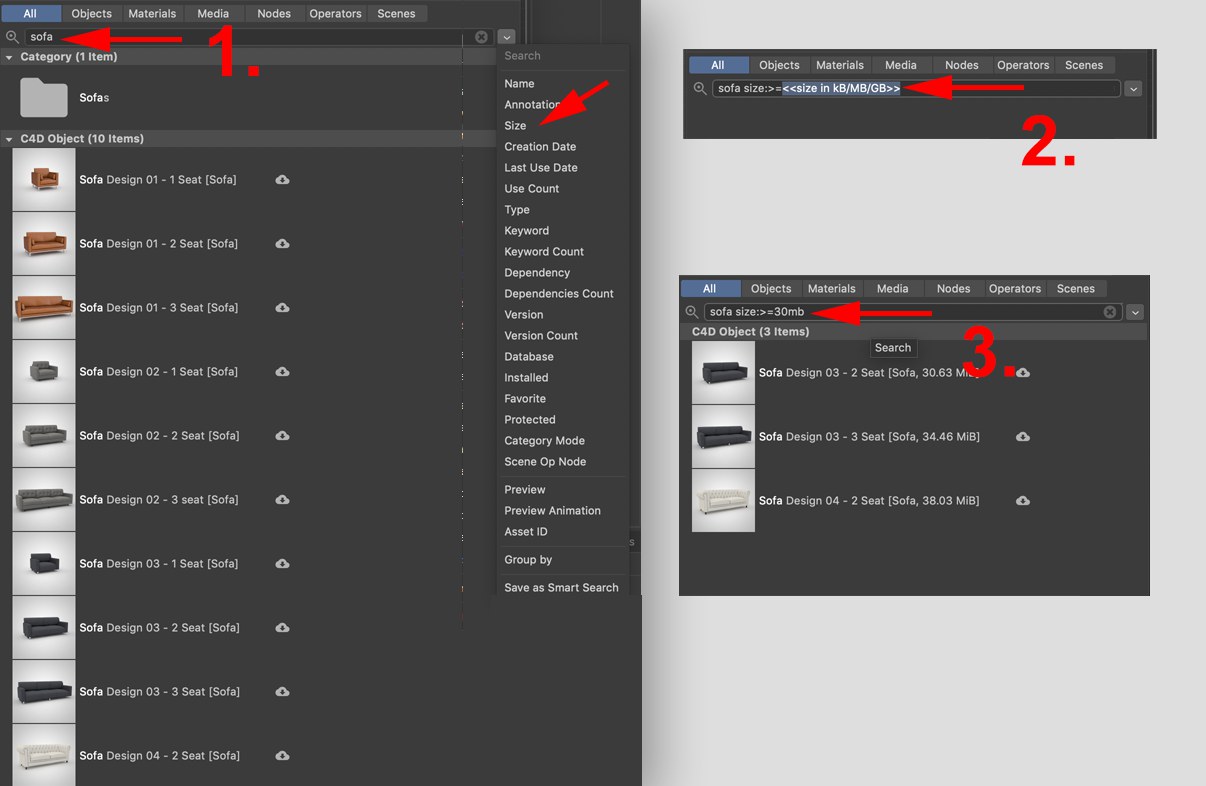This screenshot has height=786, width=1206.
Task: Open the Sofas category folder
Action: click(43, 98)
